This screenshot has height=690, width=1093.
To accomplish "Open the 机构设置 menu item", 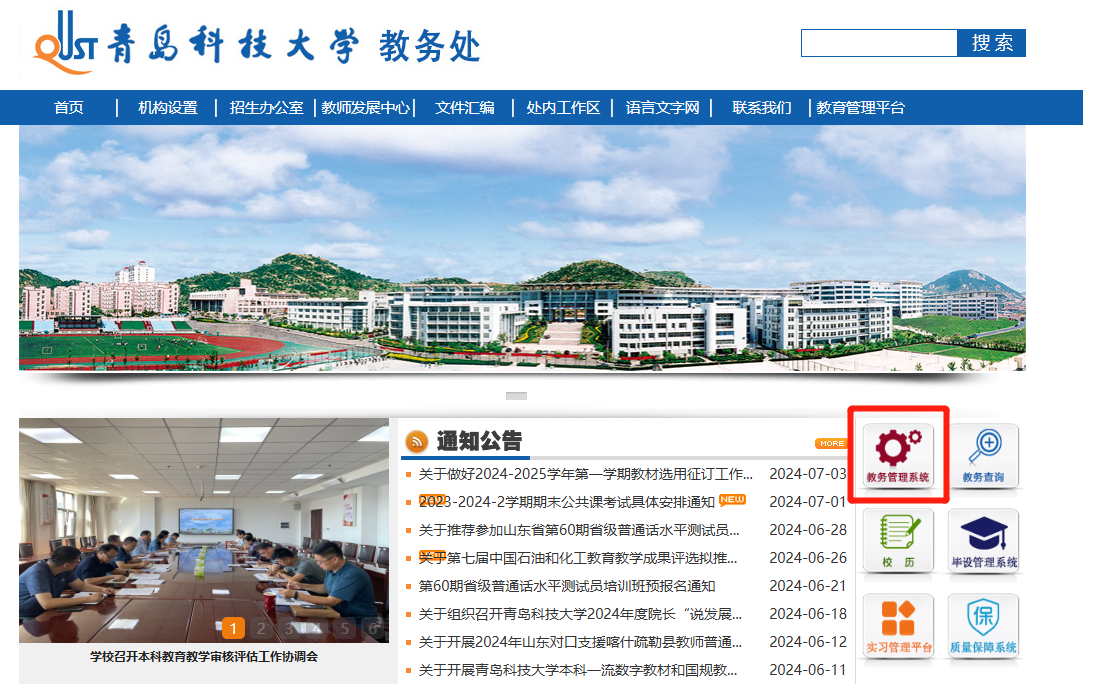I will 167,108.
